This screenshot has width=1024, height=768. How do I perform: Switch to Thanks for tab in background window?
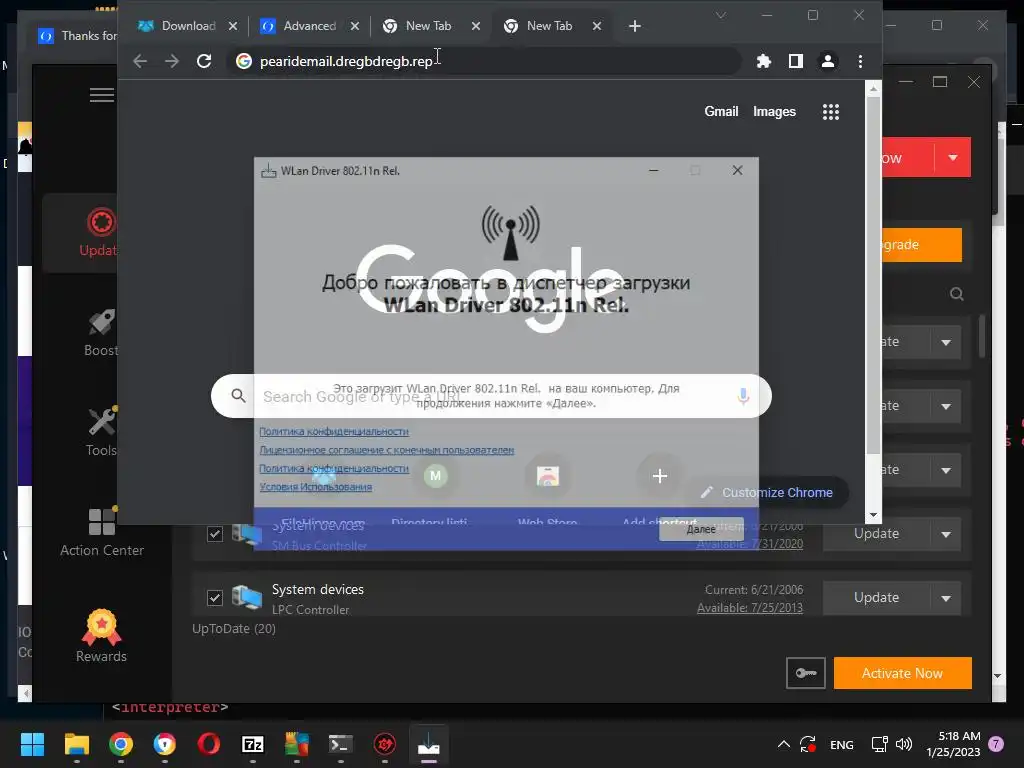coord(77,36)
